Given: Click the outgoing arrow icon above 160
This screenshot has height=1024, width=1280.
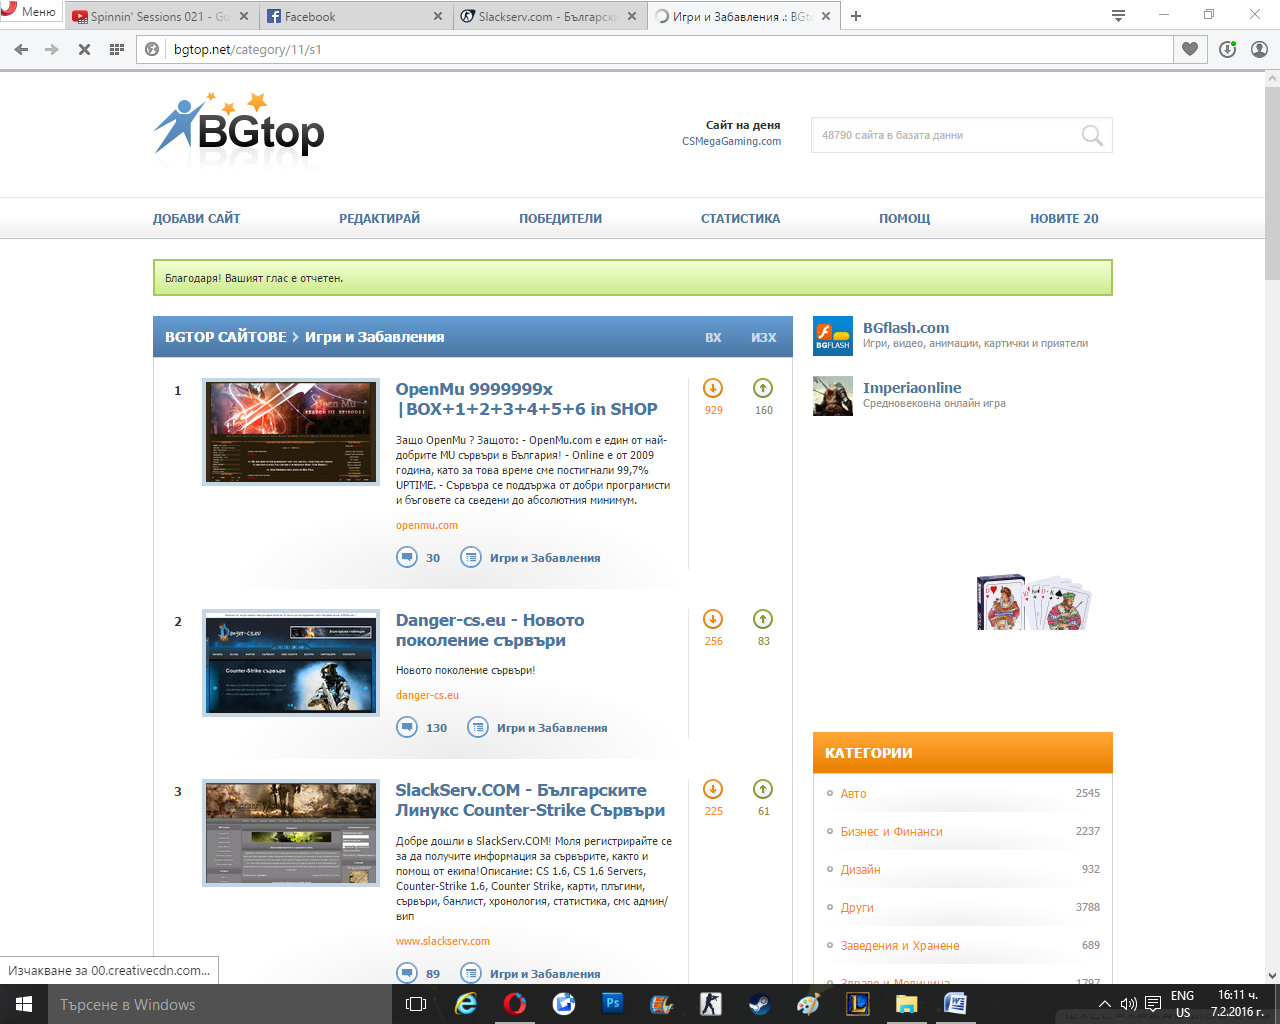Looking at the screenshot, I should pos(763,388).
